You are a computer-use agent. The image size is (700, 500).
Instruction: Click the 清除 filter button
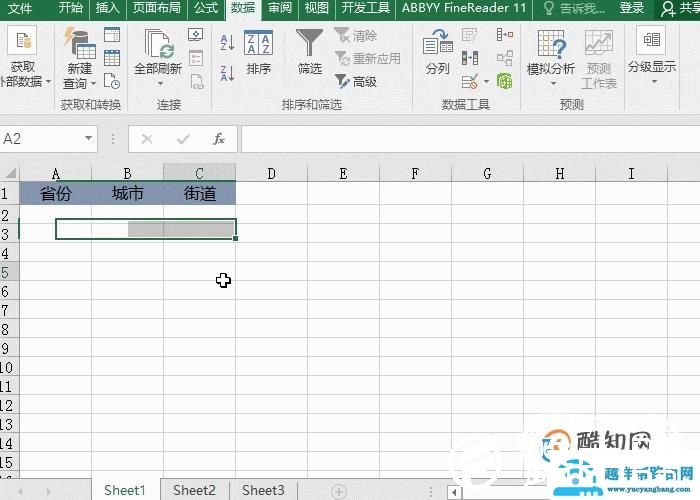pos(356,35)
